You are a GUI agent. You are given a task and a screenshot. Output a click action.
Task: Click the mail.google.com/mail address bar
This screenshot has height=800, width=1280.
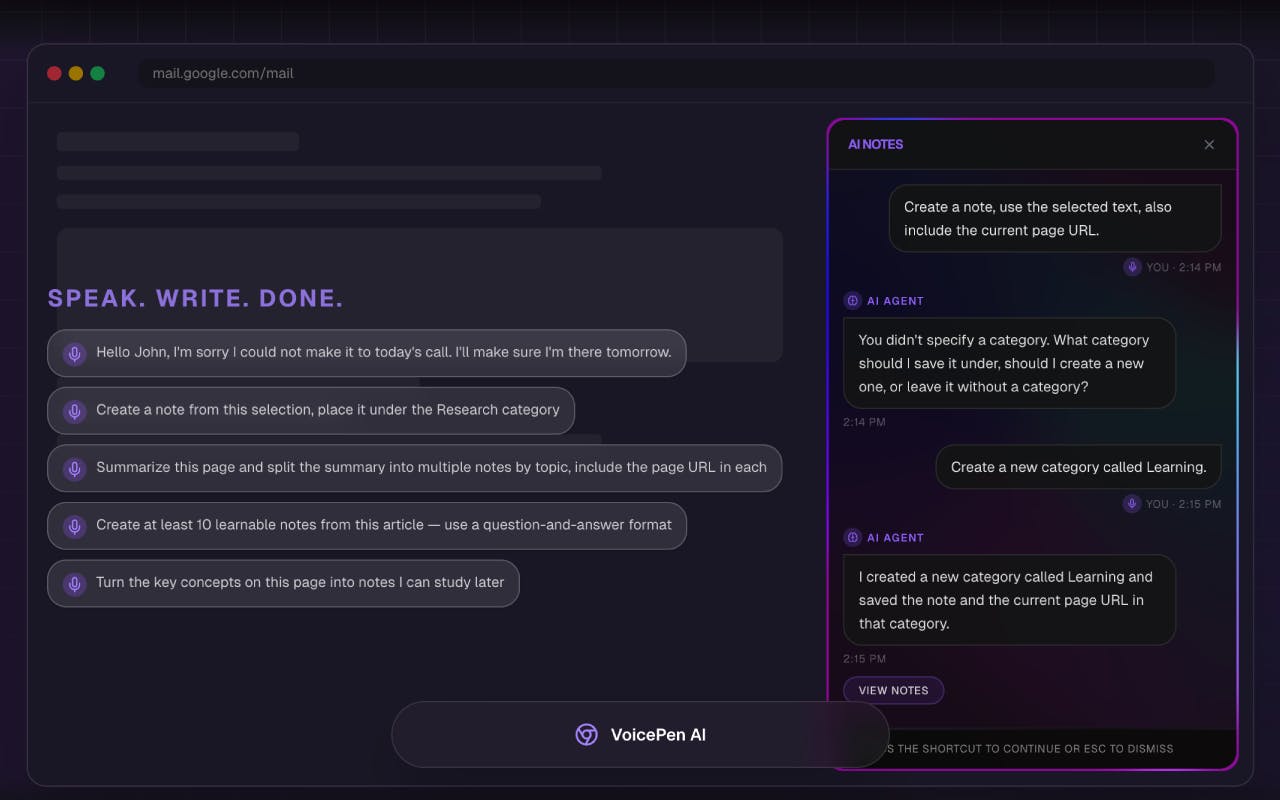tap(676, 73)
